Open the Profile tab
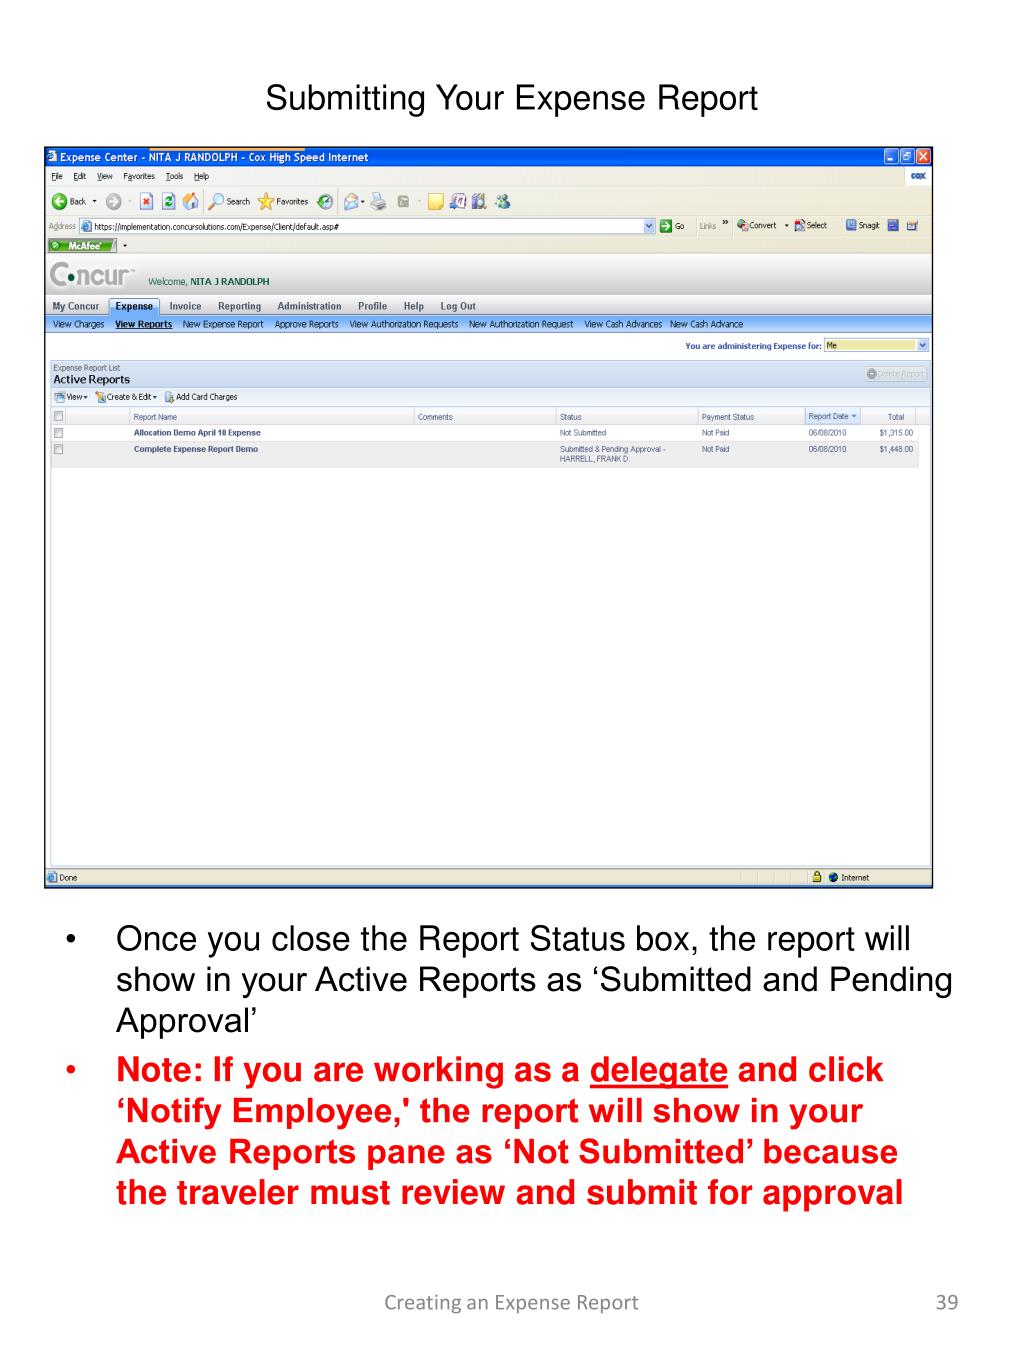 pyautogui.click(x=372, y=306)
